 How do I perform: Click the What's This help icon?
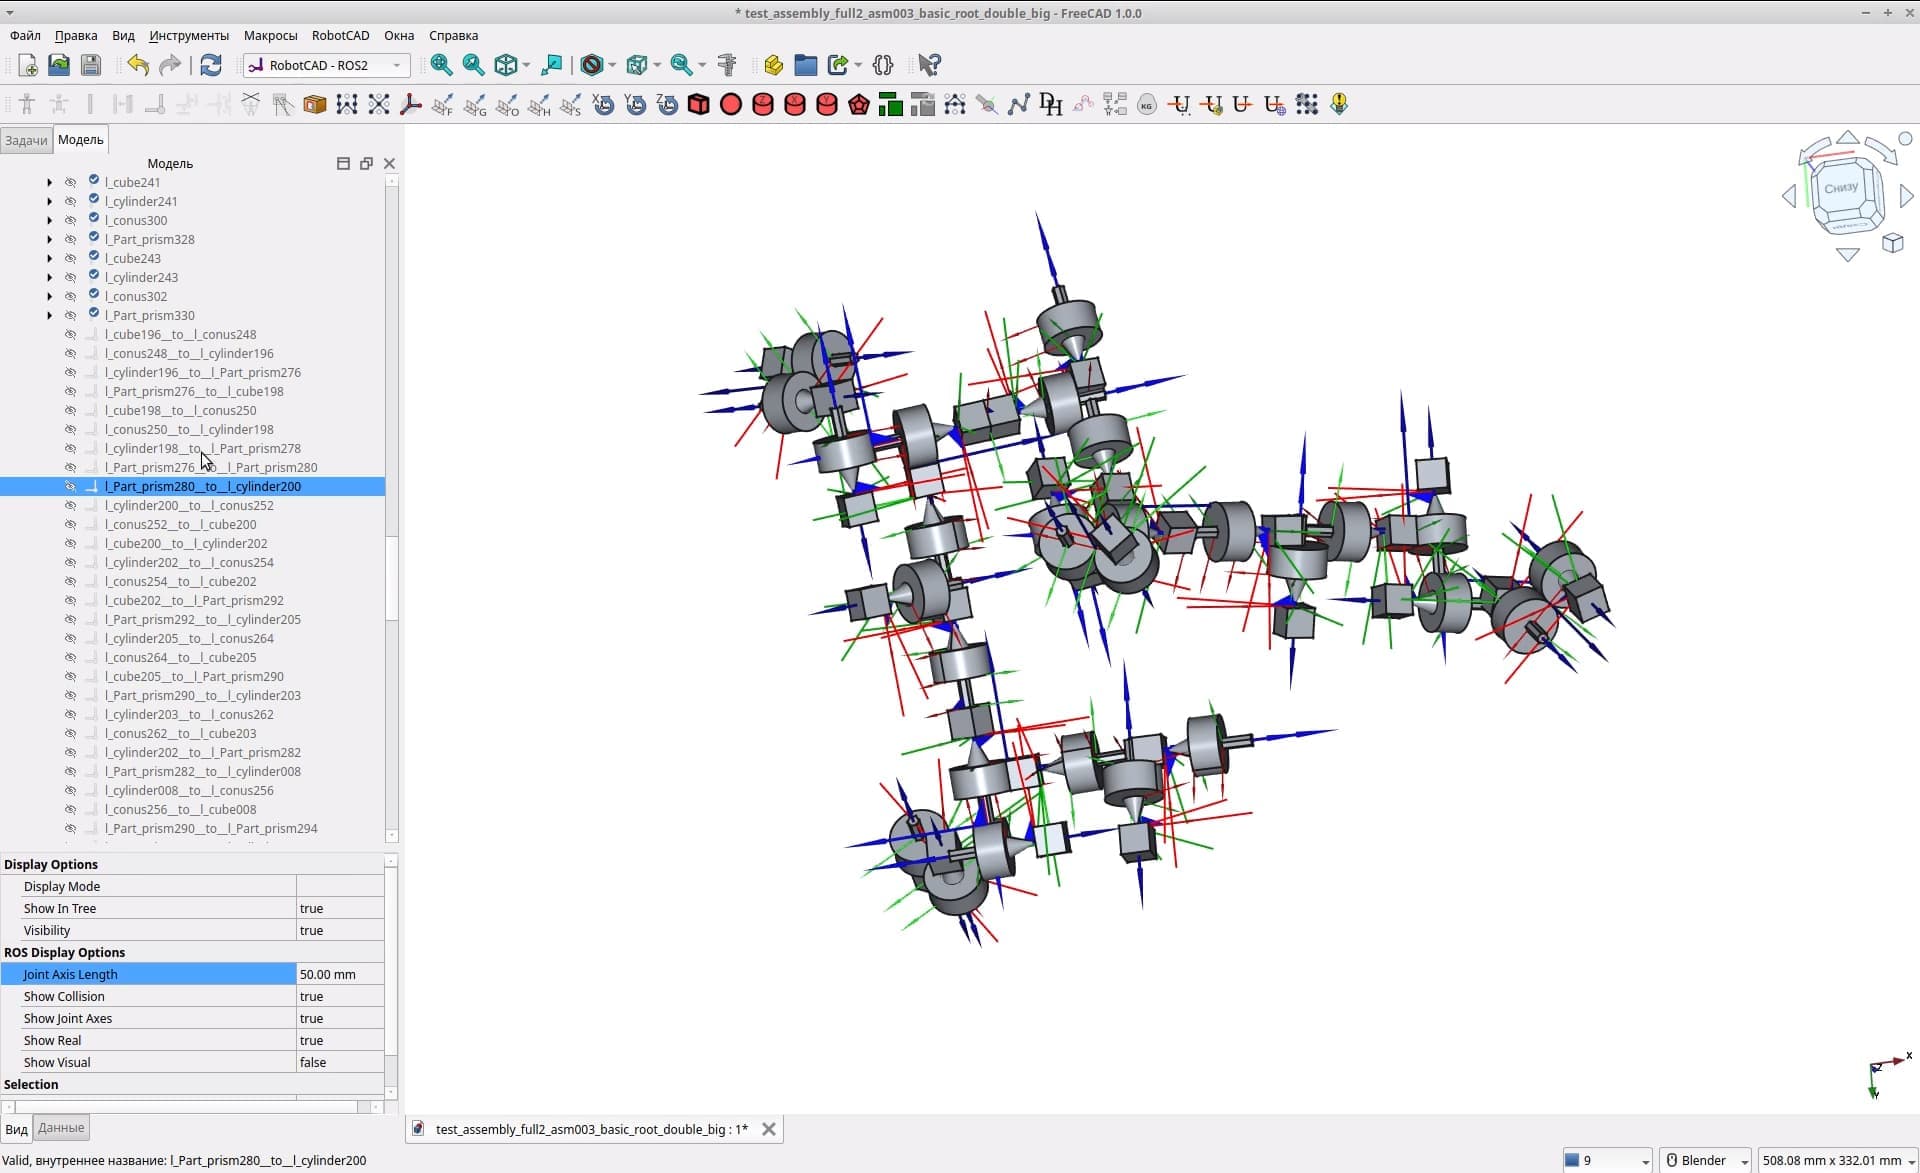[929, 65]
